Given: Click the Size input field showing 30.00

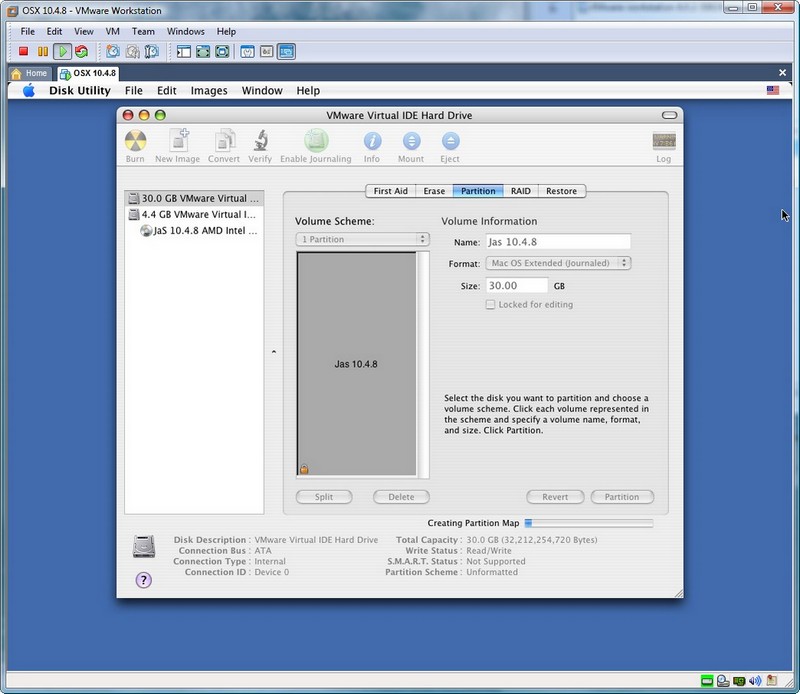Looking at the screenshot, I should coord(517,286).
